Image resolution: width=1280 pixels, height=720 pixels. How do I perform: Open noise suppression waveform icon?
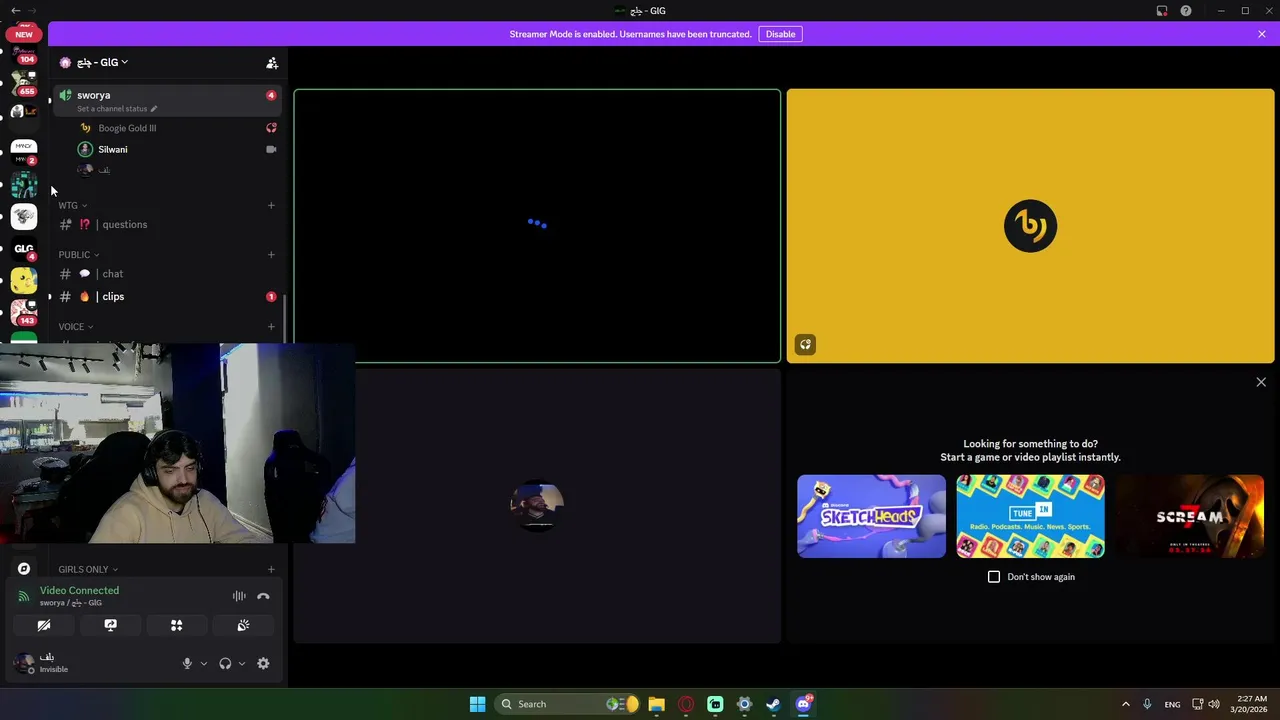[239, 596]
